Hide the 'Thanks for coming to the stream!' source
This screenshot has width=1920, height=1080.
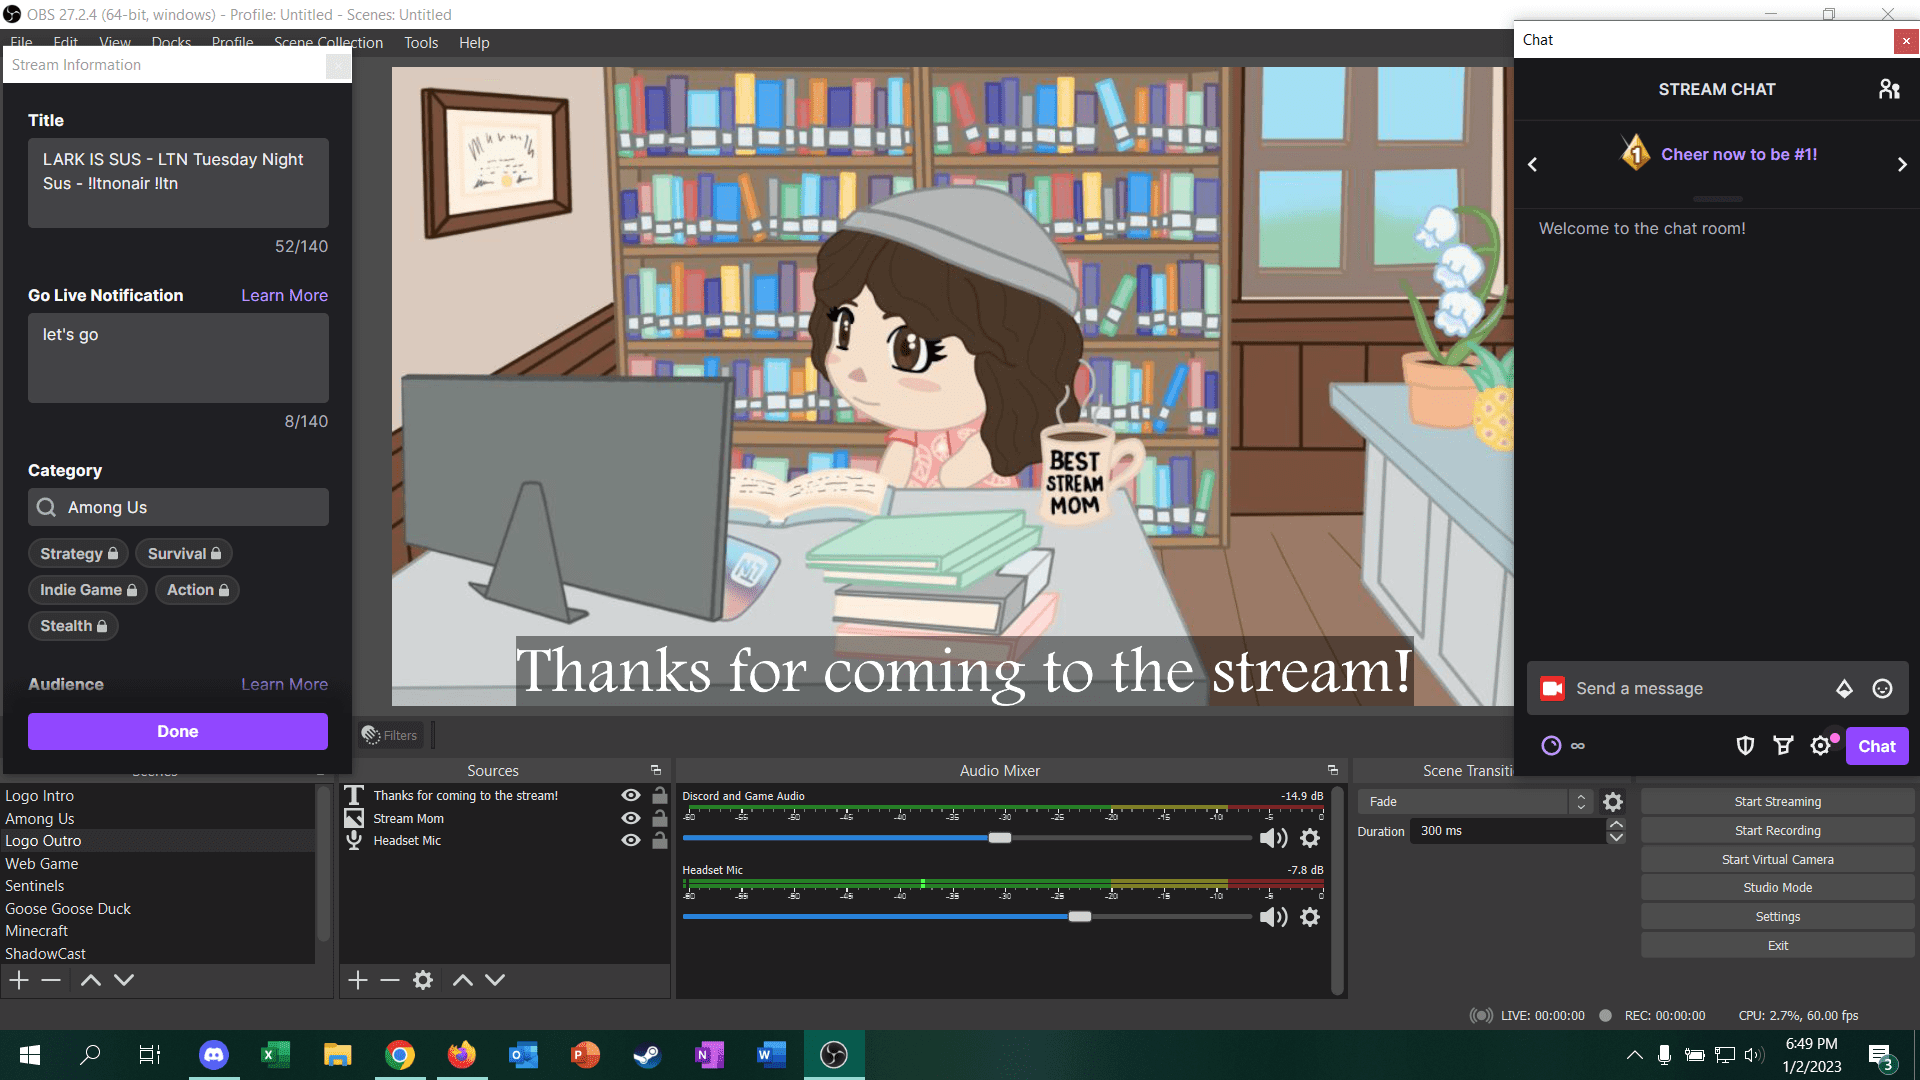630,795
